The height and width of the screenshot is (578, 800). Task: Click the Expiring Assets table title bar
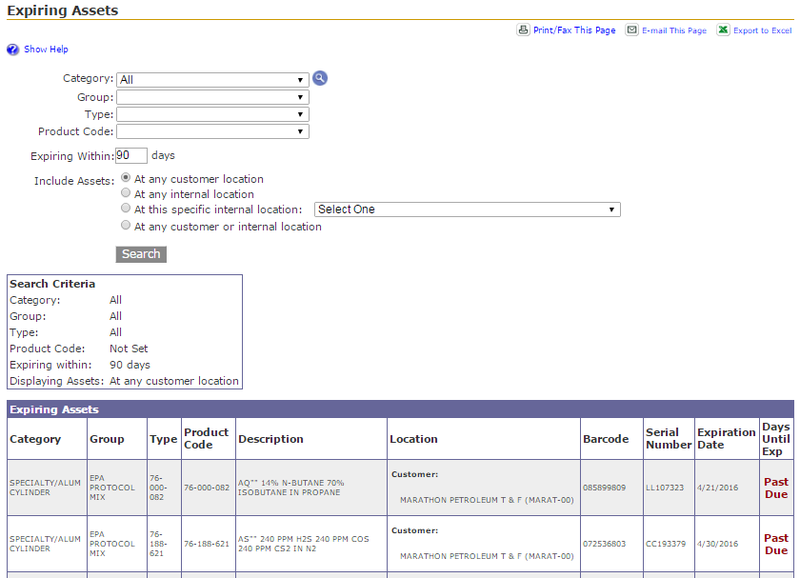point(401,409)
